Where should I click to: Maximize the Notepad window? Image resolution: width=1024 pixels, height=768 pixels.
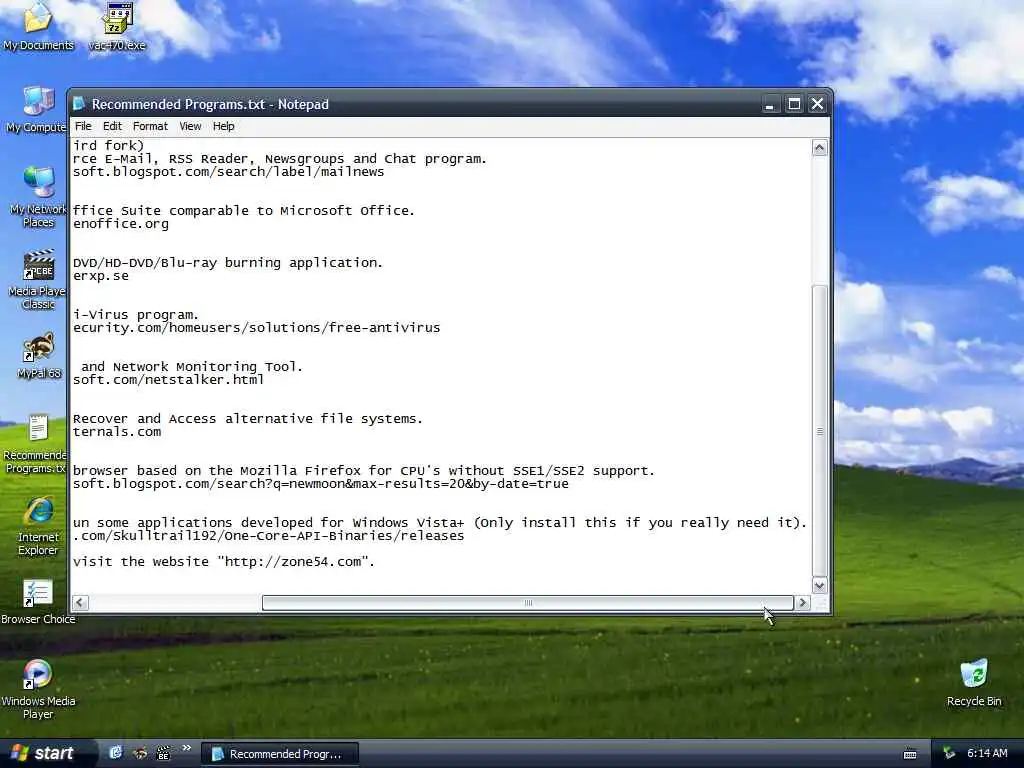(x=793, y=104)
